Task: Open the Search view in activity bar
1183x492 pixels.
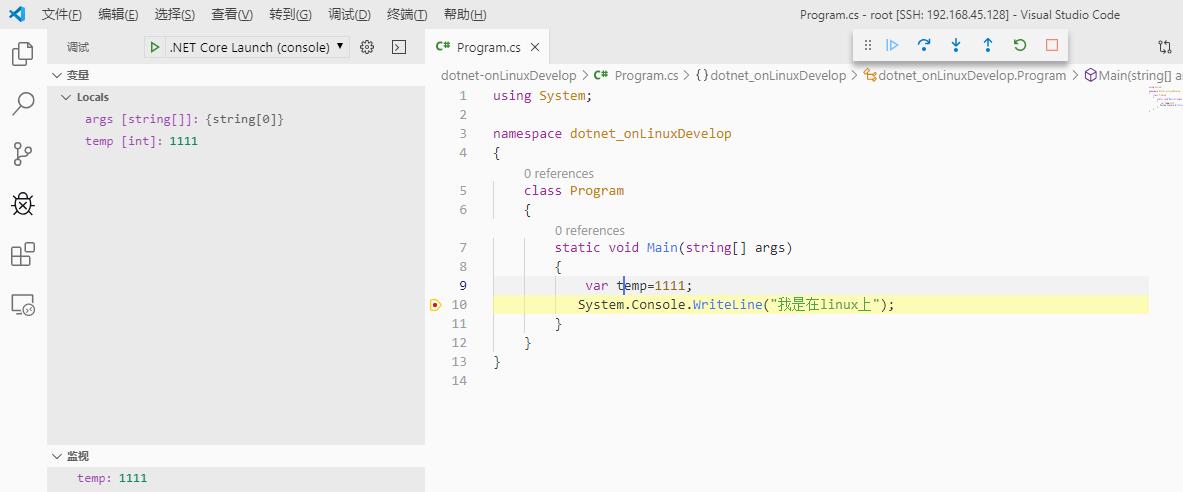Action: pyautogui.click(x=22, y=104)
